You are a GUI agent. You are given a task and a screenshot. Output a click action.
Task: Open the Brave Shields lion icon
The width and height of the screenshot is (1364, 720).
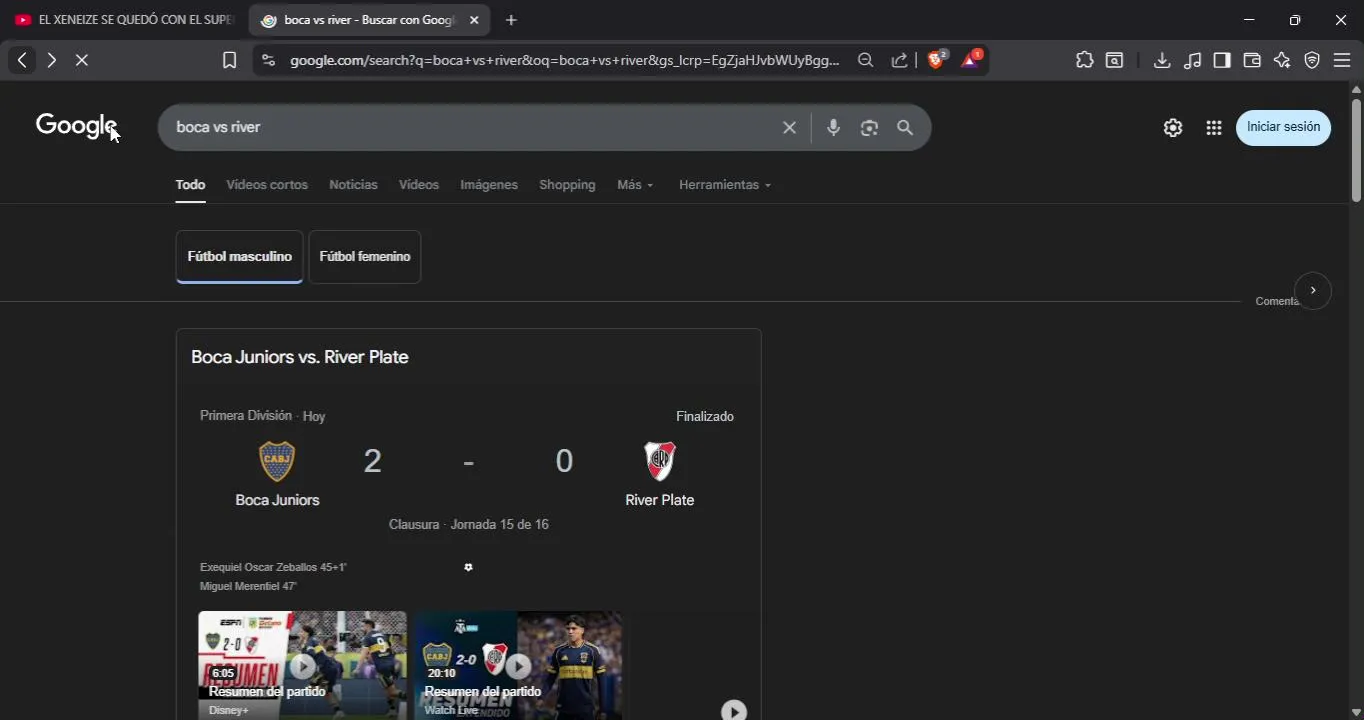click(x=937, y=60)
